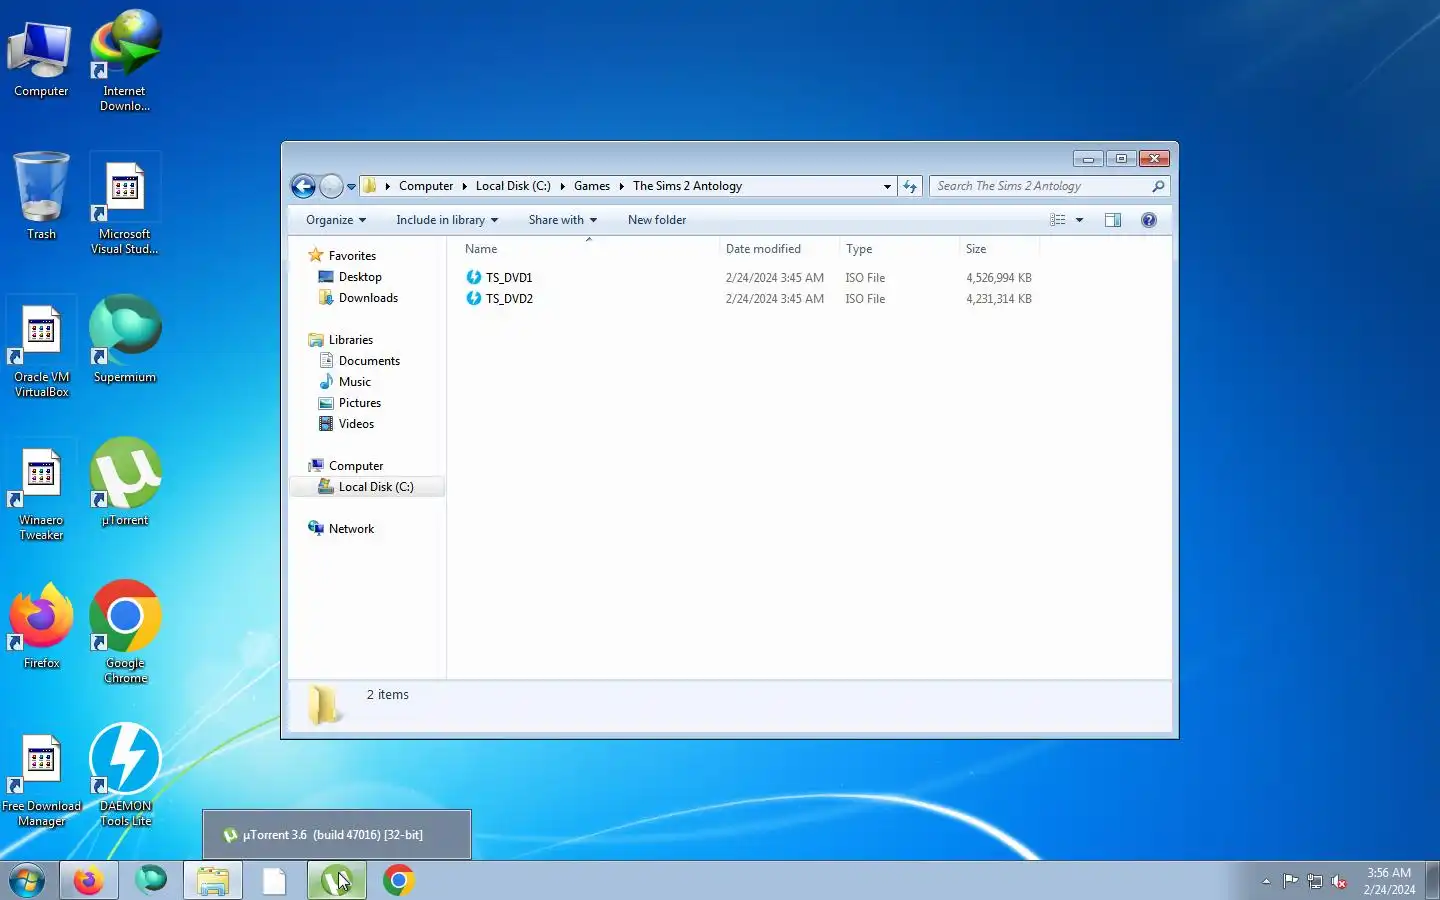Select Local Disk (C:) in navigation pane
This screenshot has height=900, width=1440.
(x=366, y=487)
